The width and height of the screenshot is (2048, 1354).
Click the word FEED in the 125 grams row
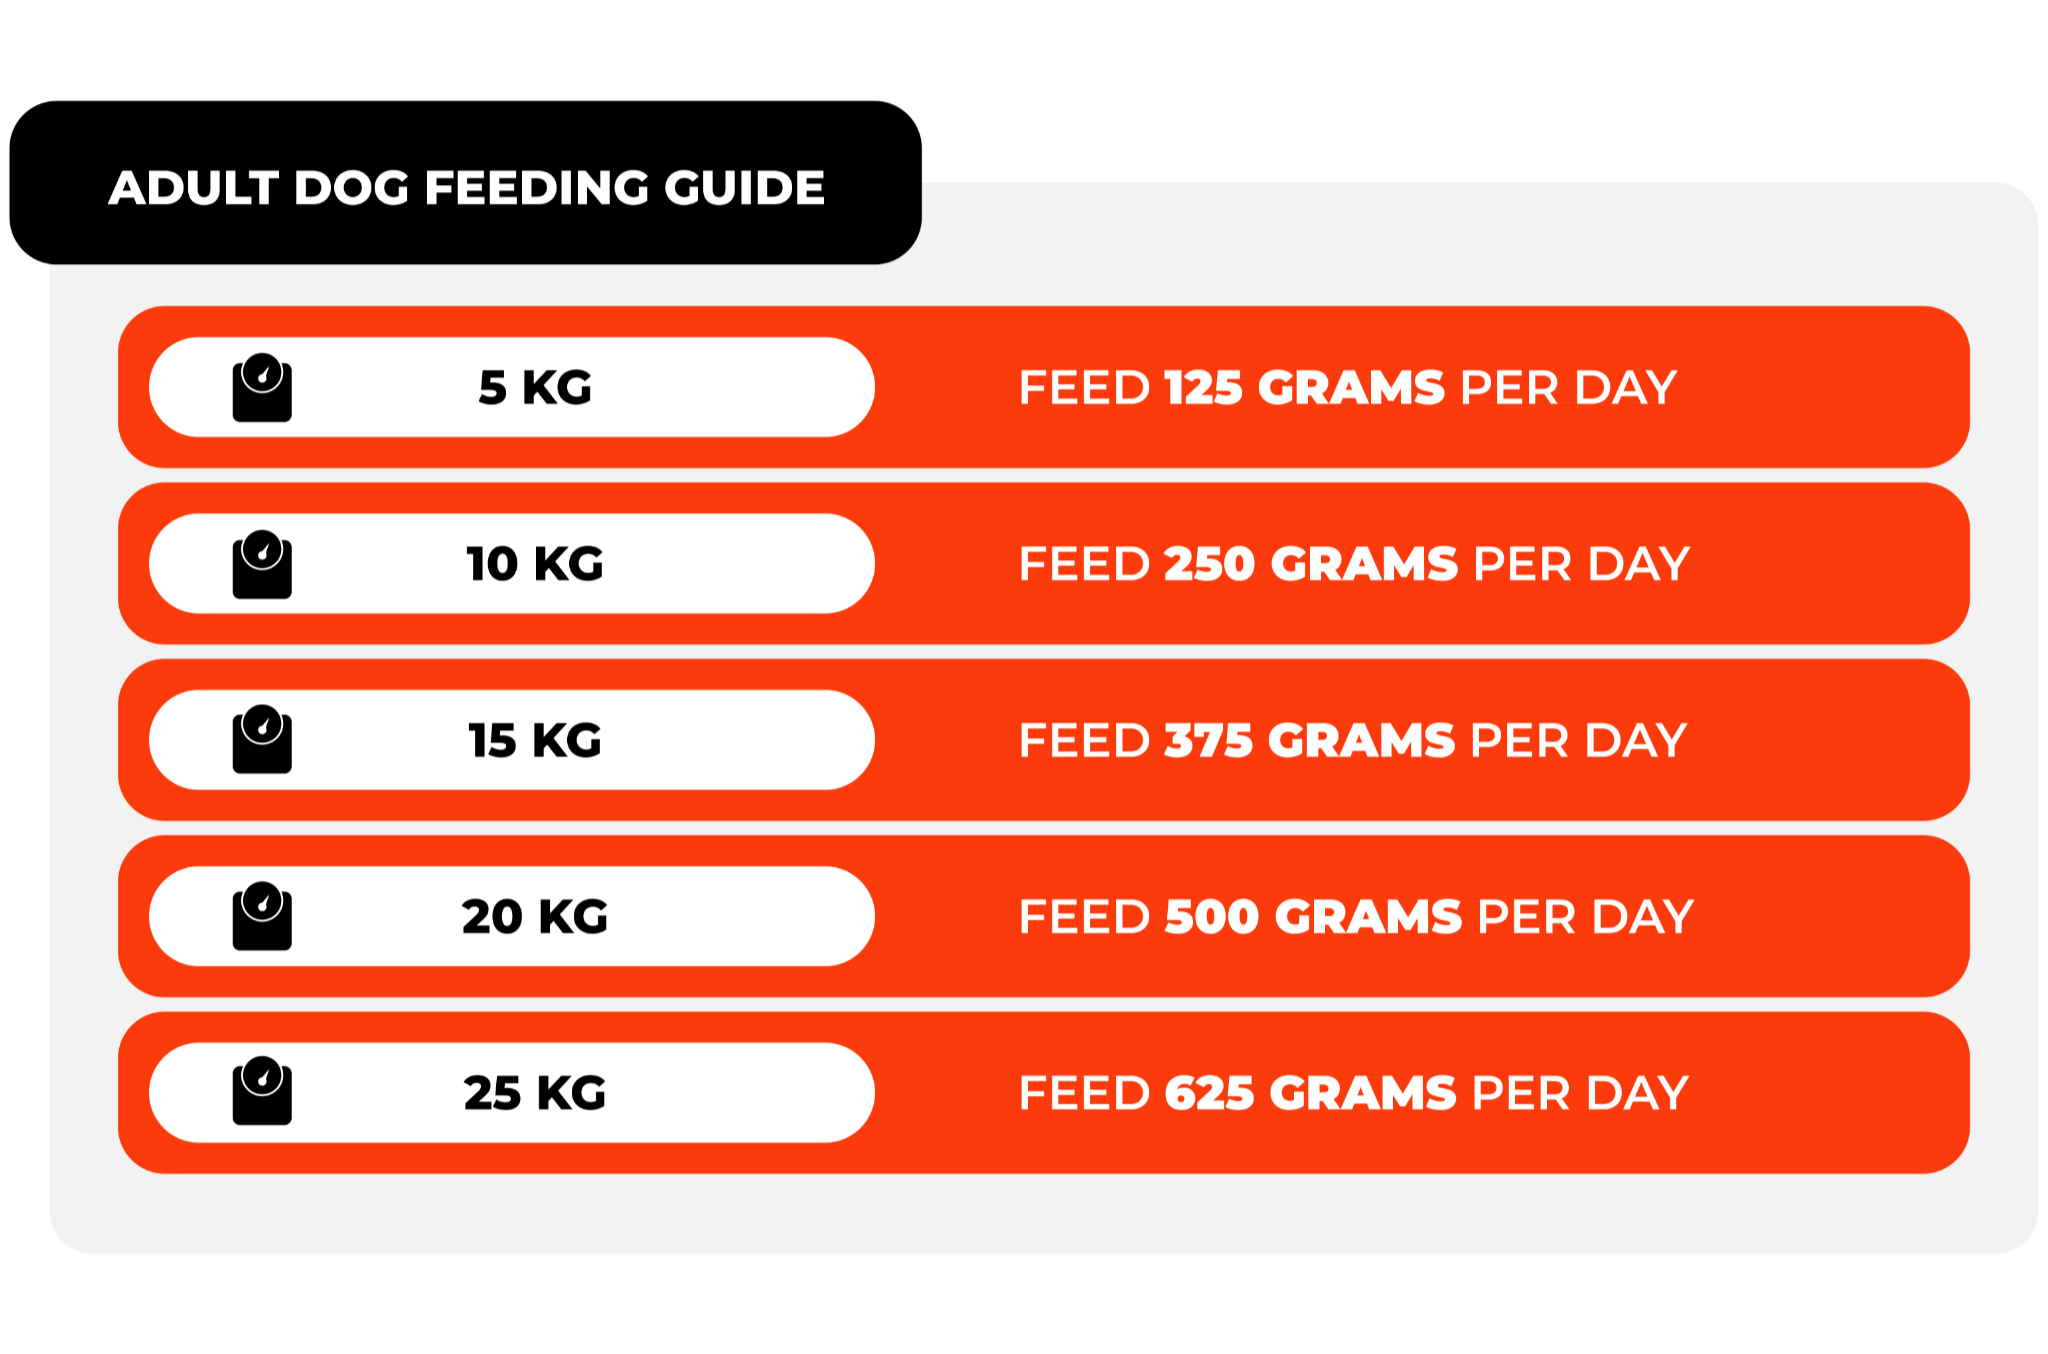(1084, 388)
